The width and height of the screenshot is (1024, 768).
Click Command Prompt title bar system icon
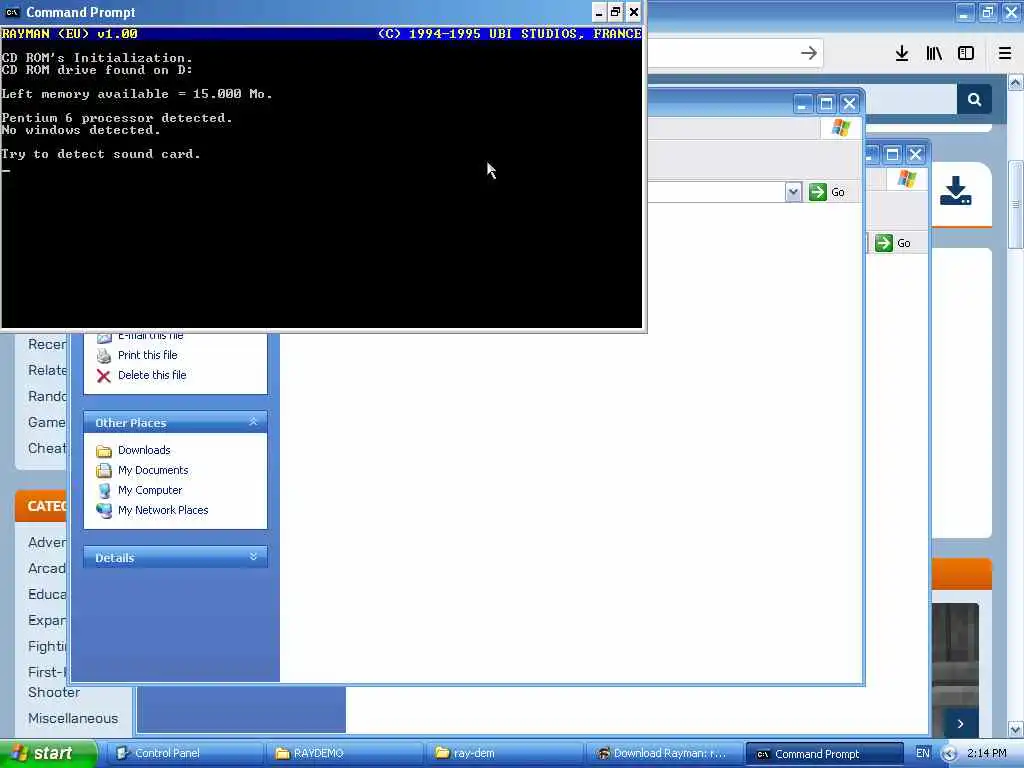pyautogui.click(x=12, y=12)
